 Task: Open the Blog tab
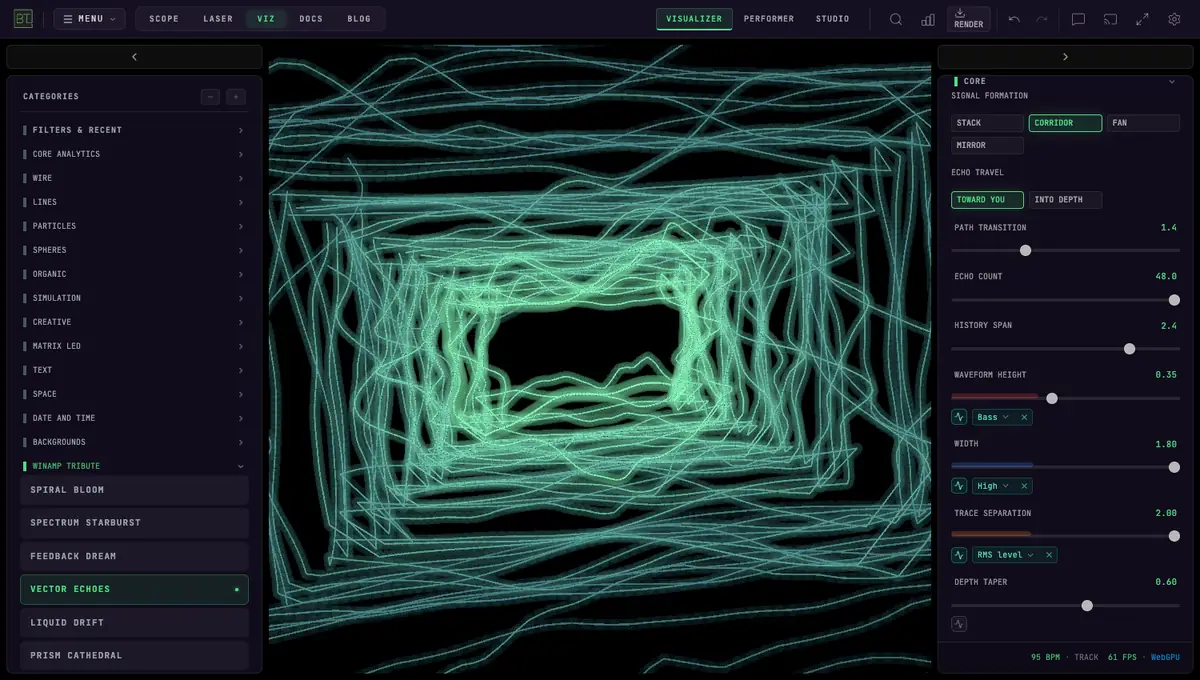click(x=359, y=19)
